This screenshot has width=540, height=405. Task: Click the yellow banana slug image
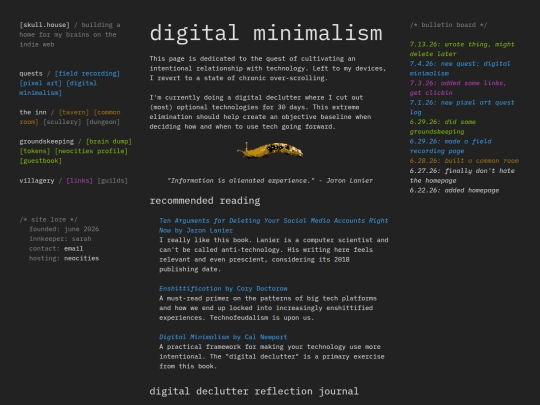[270, 150]
